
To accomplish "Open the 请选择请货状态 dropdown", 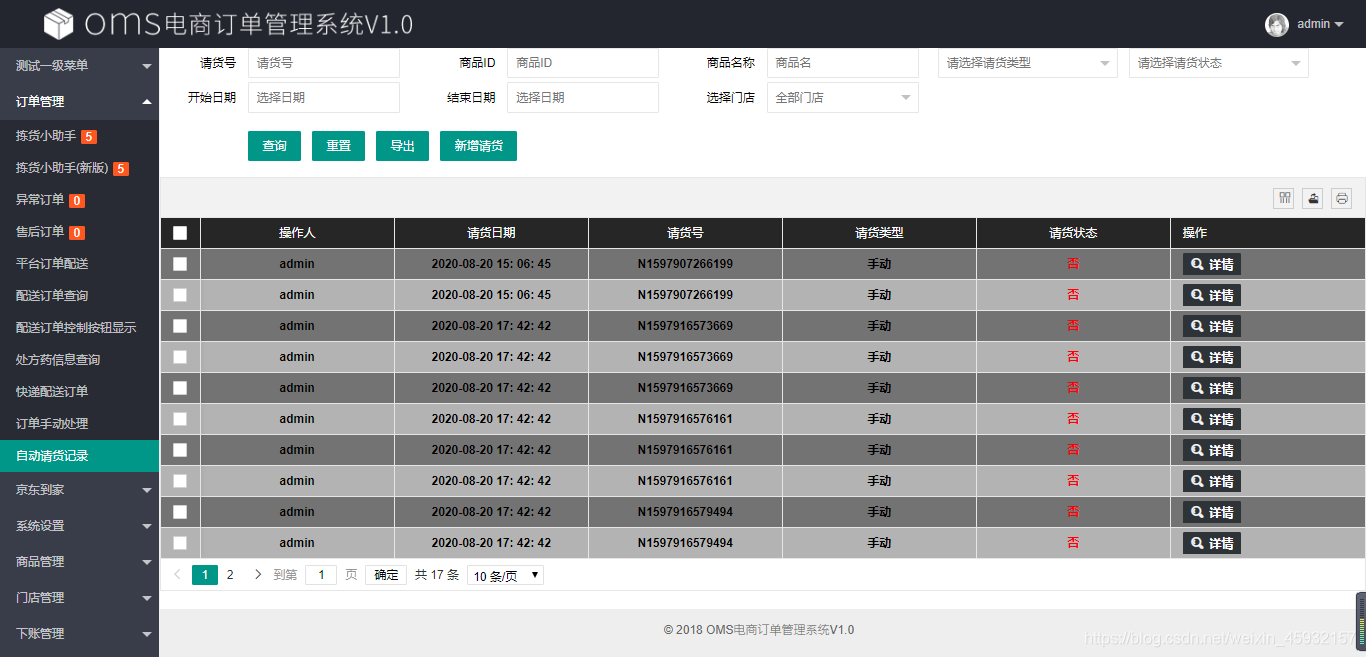I will [1219, 63].
